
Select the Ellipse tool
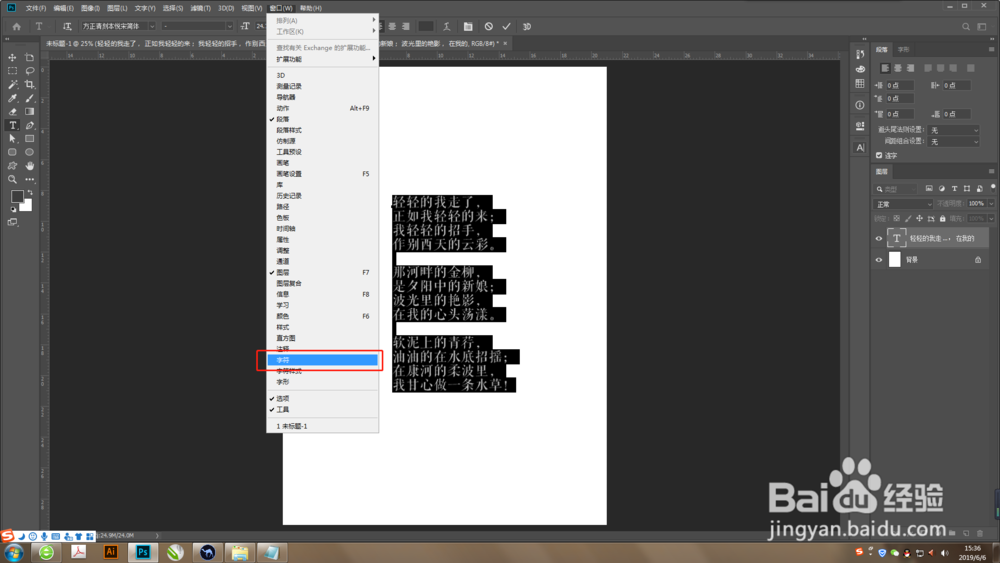pyautogui.click(x=29, y=152)
